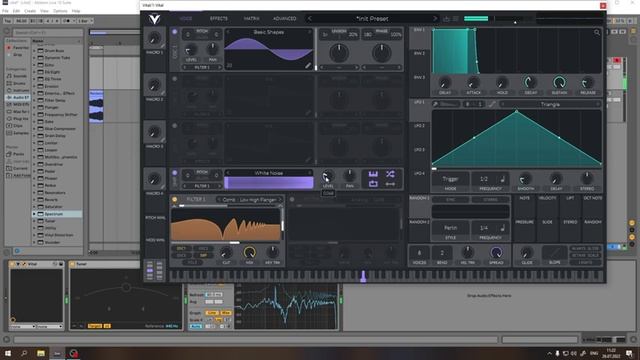
Task: Click the volume icon in the system tray
Action: pos(573,353)
